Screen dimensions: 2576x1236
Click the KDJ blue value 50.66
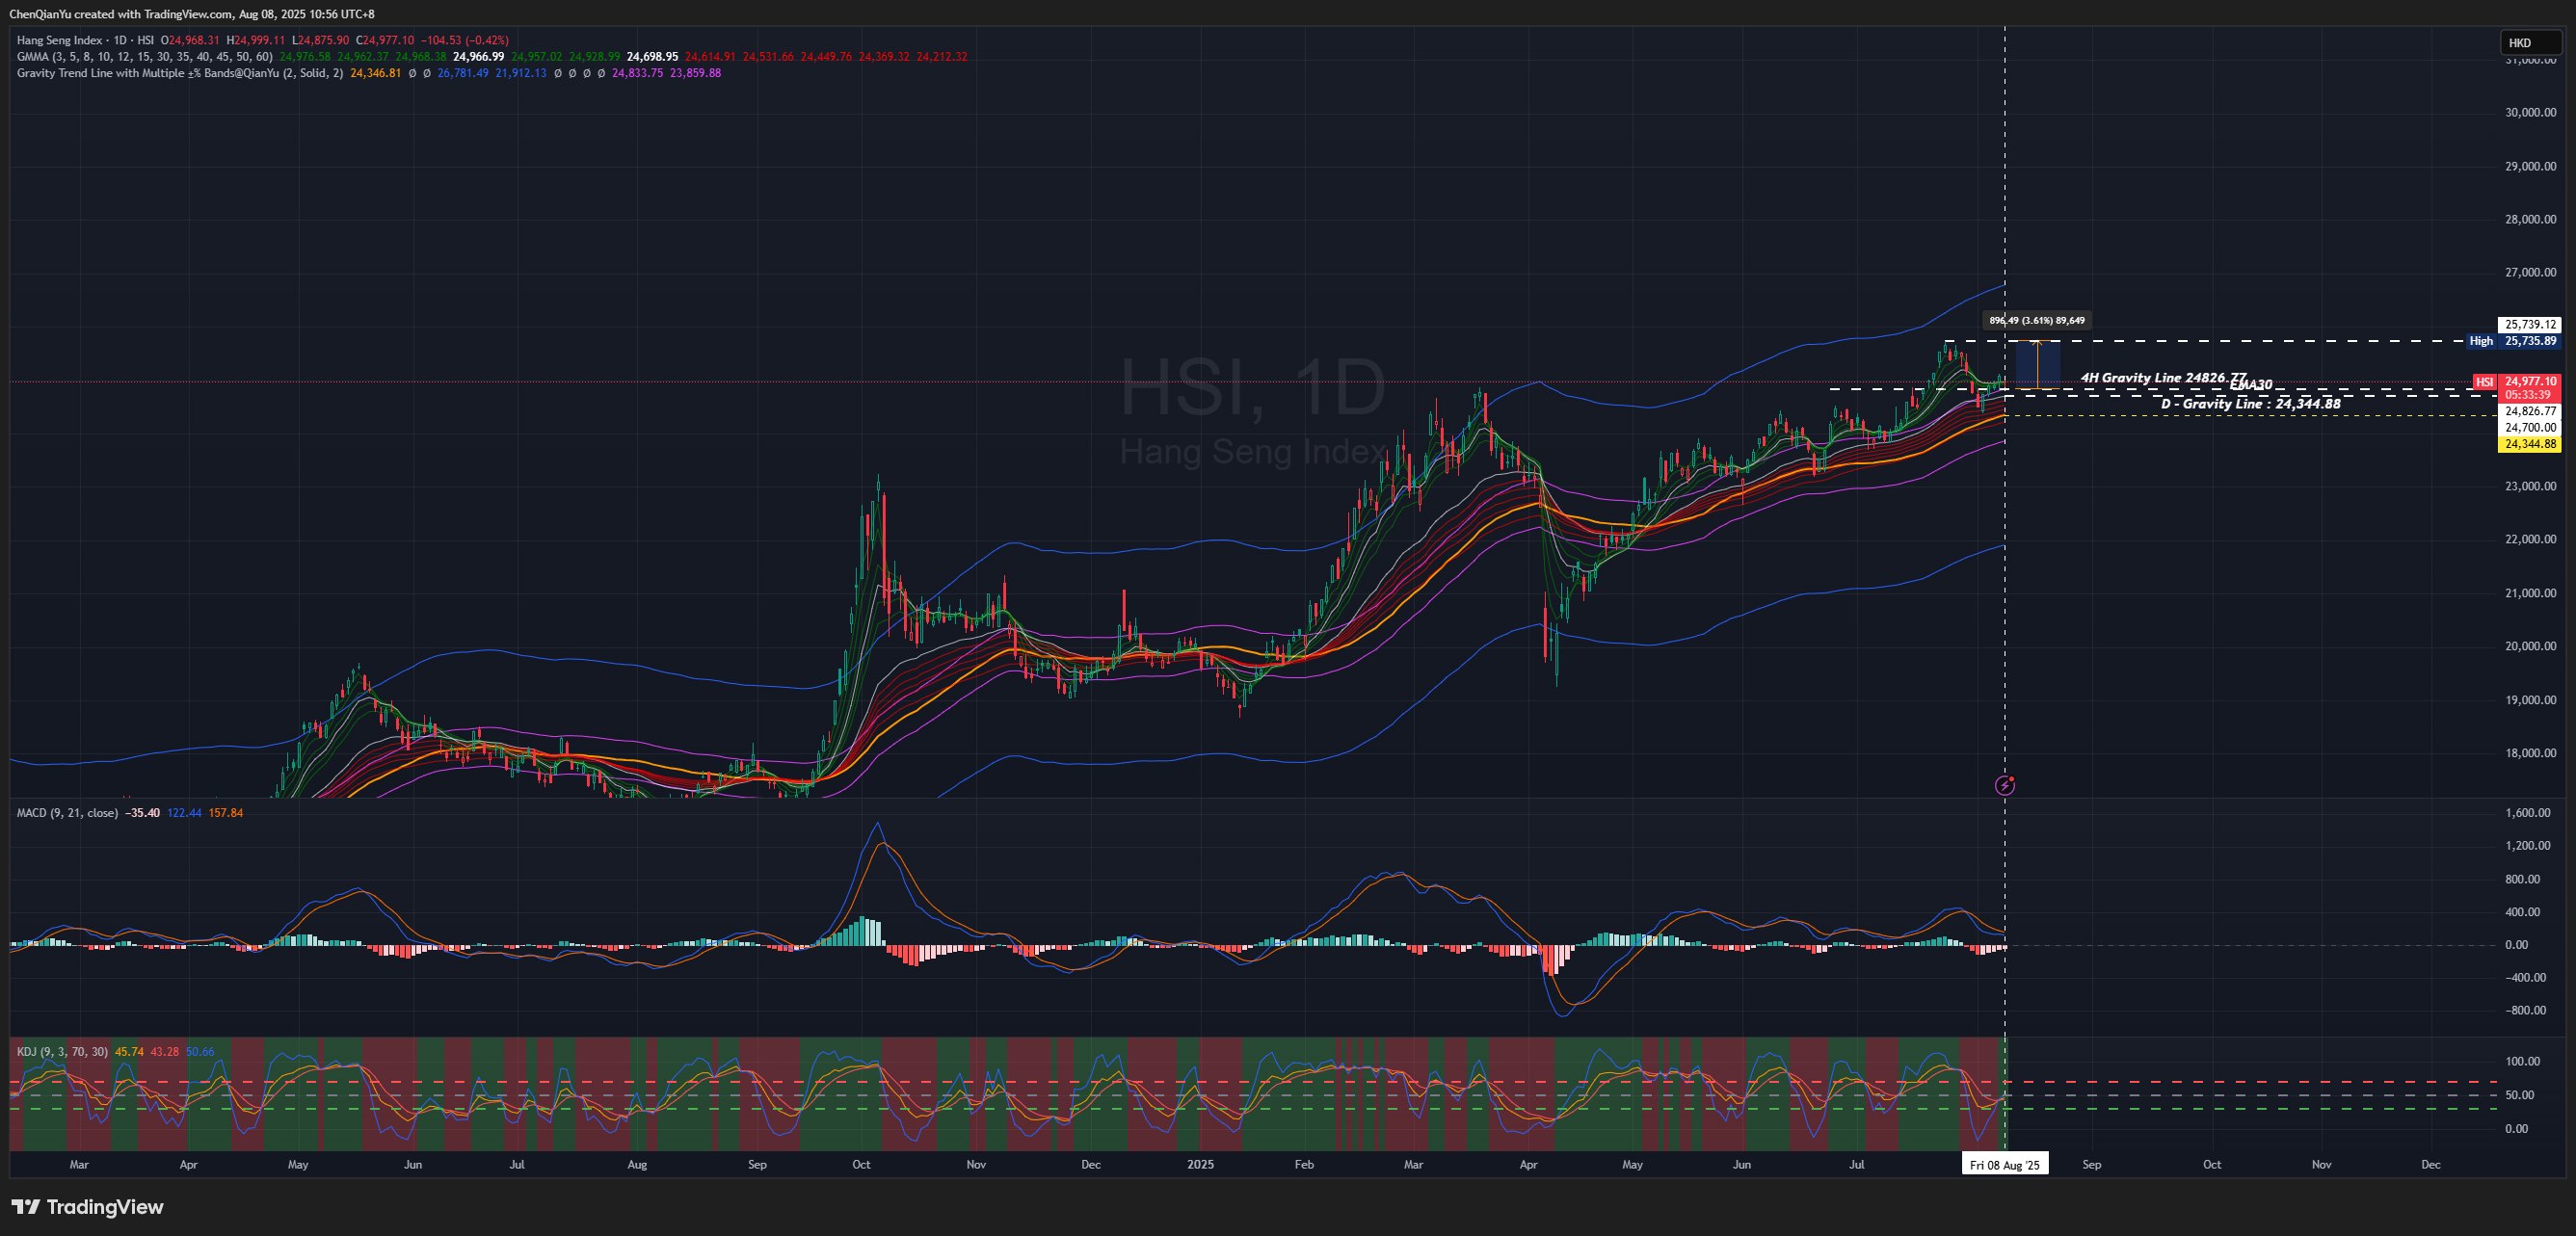point(200,1052)
